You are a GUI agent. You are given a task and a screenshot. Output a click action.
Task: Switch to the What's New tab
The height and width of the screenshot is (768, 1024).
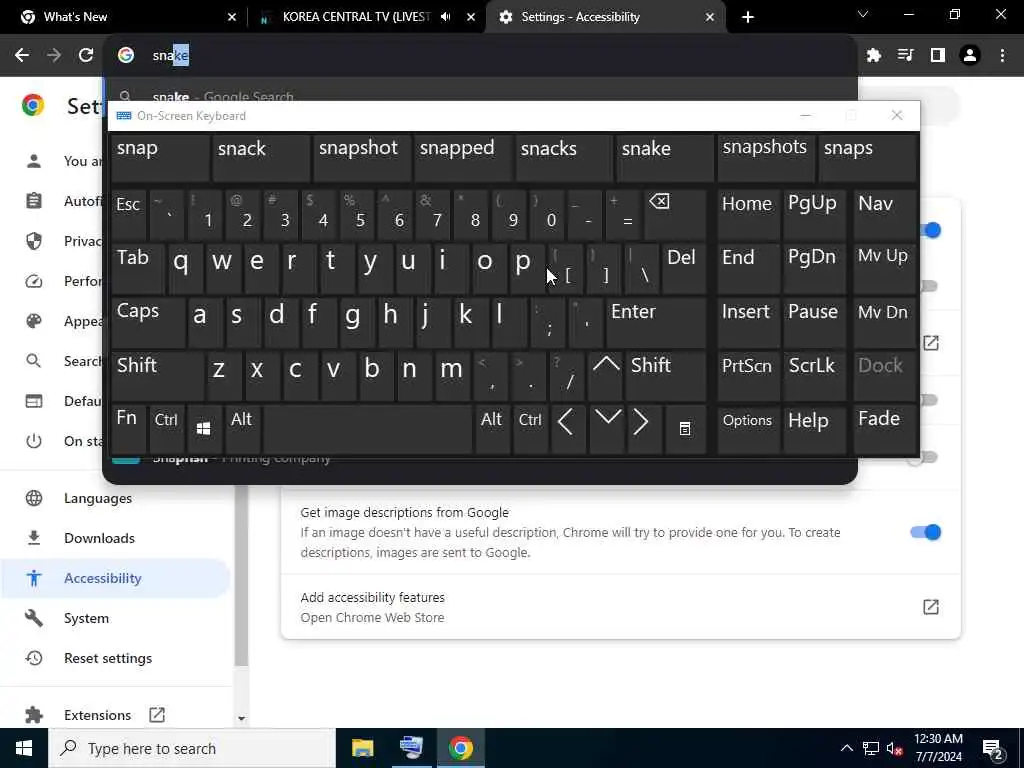(x=124, y=17)
